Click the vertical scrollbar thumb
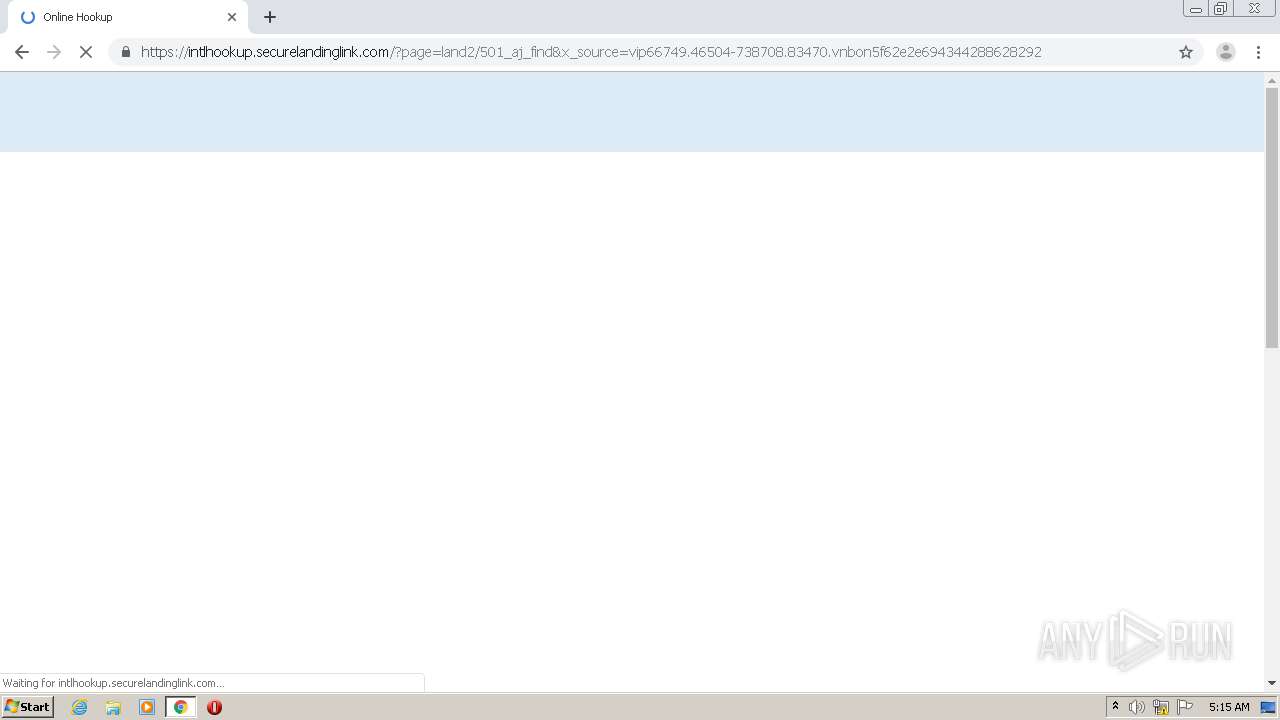This screenshot has height=720, width=1280. tap(1272, 218)
